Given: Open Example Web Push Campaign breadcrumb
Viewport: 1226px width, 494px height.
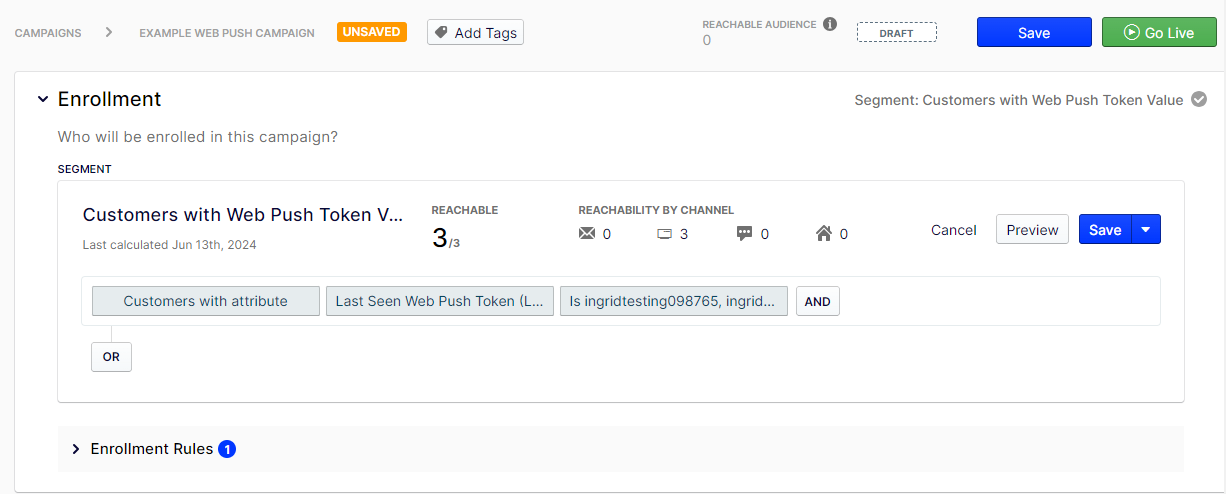Looking at the screenshot, I should [227, 33].
